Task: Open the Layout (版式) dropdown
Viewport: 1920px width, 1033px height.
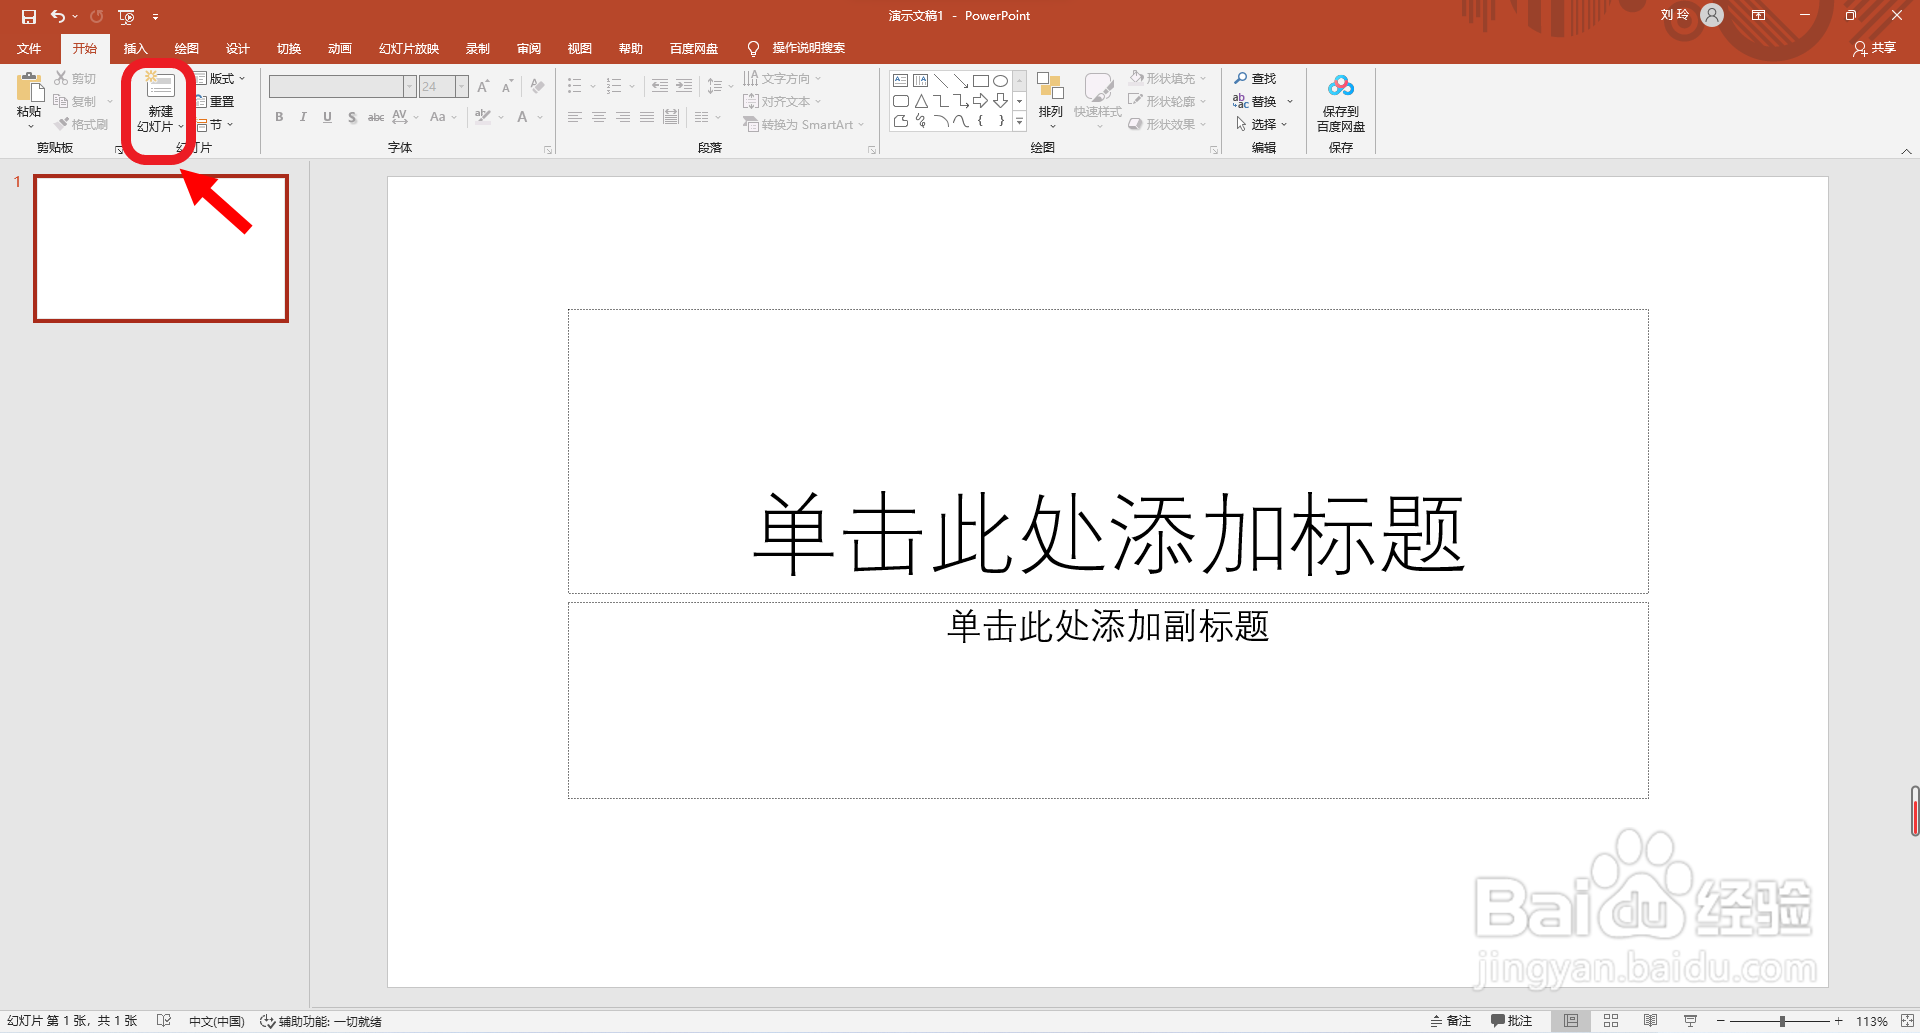Action: click(220, 78)
